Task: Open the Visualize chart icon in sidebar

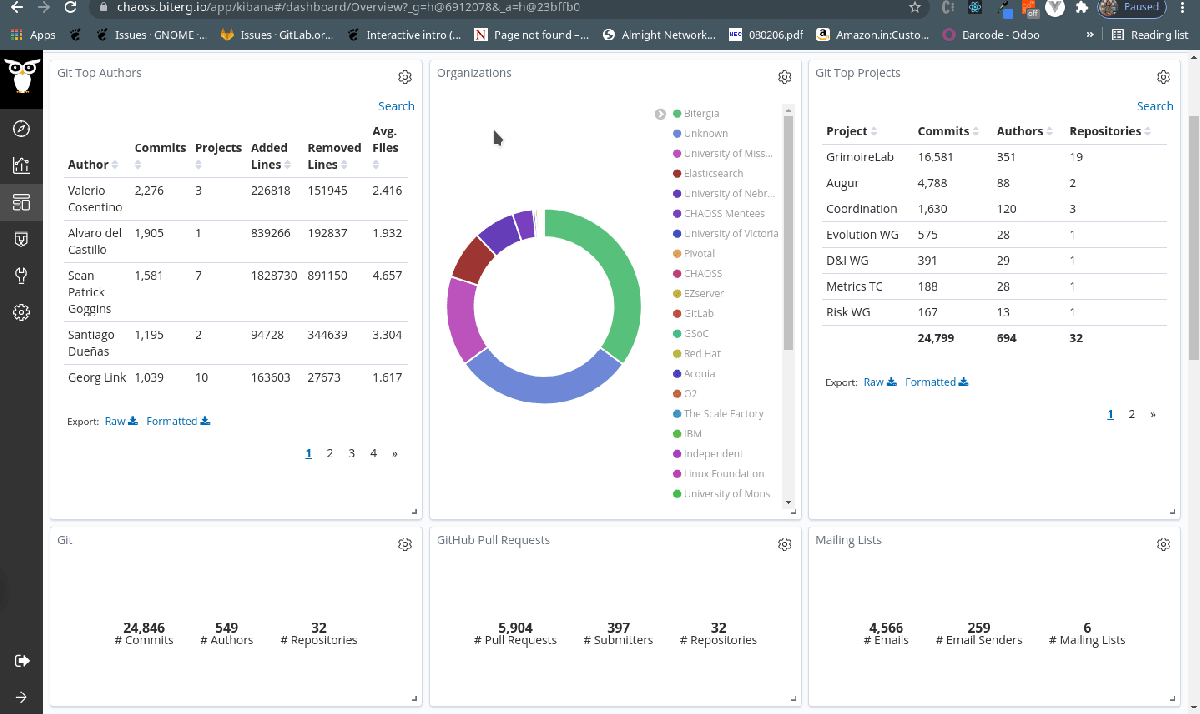Action: (x=21, y=166)
